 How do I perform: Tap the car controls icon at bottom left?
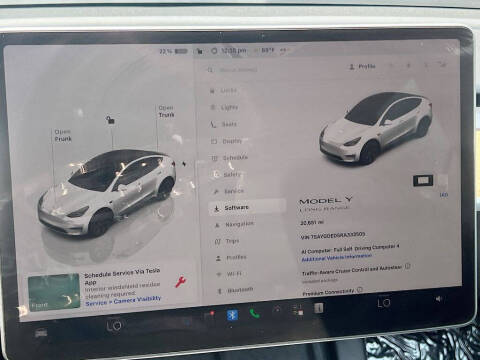coord(41,332)
